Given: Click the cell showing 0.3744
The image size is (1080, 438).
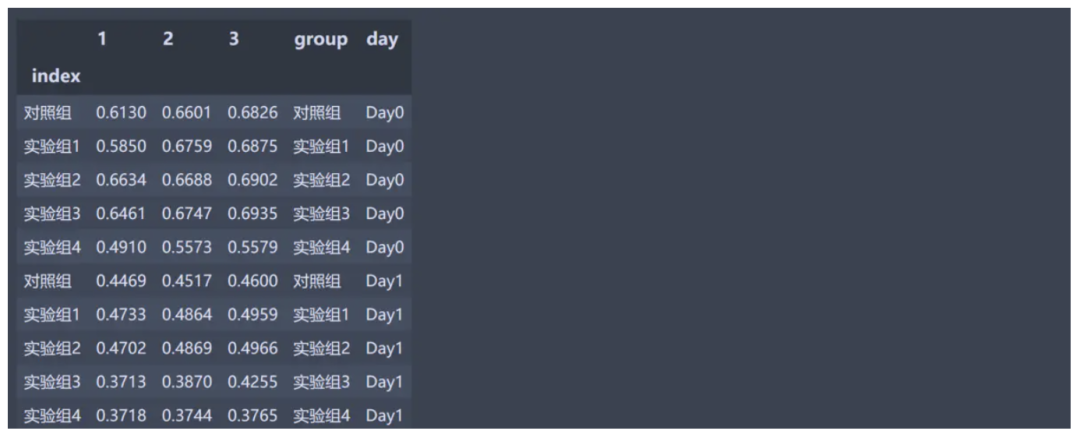Looking at the screenshot, I should (x=187, y=416).
